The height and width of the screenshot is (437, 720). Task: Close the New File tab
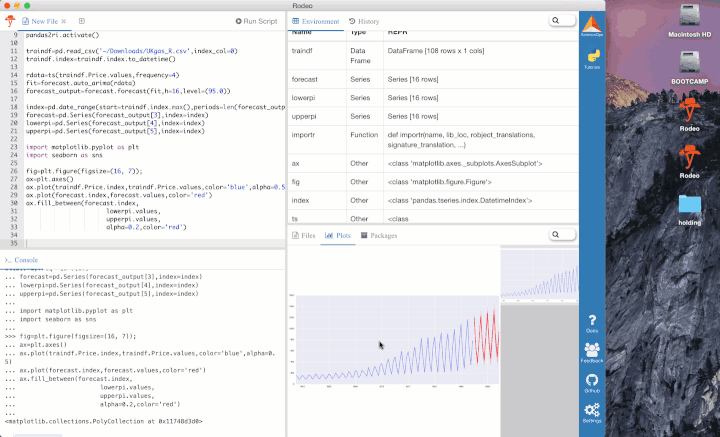[64, 21]
